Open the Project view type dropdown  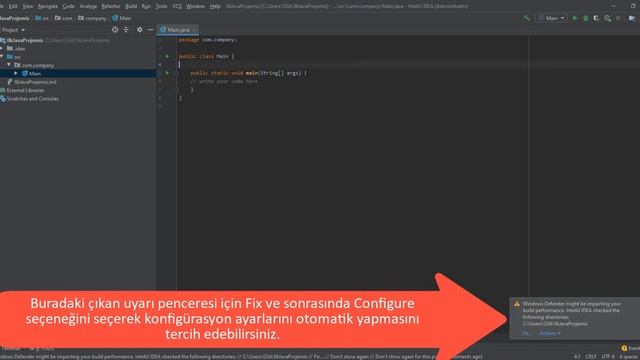point(13,30)
